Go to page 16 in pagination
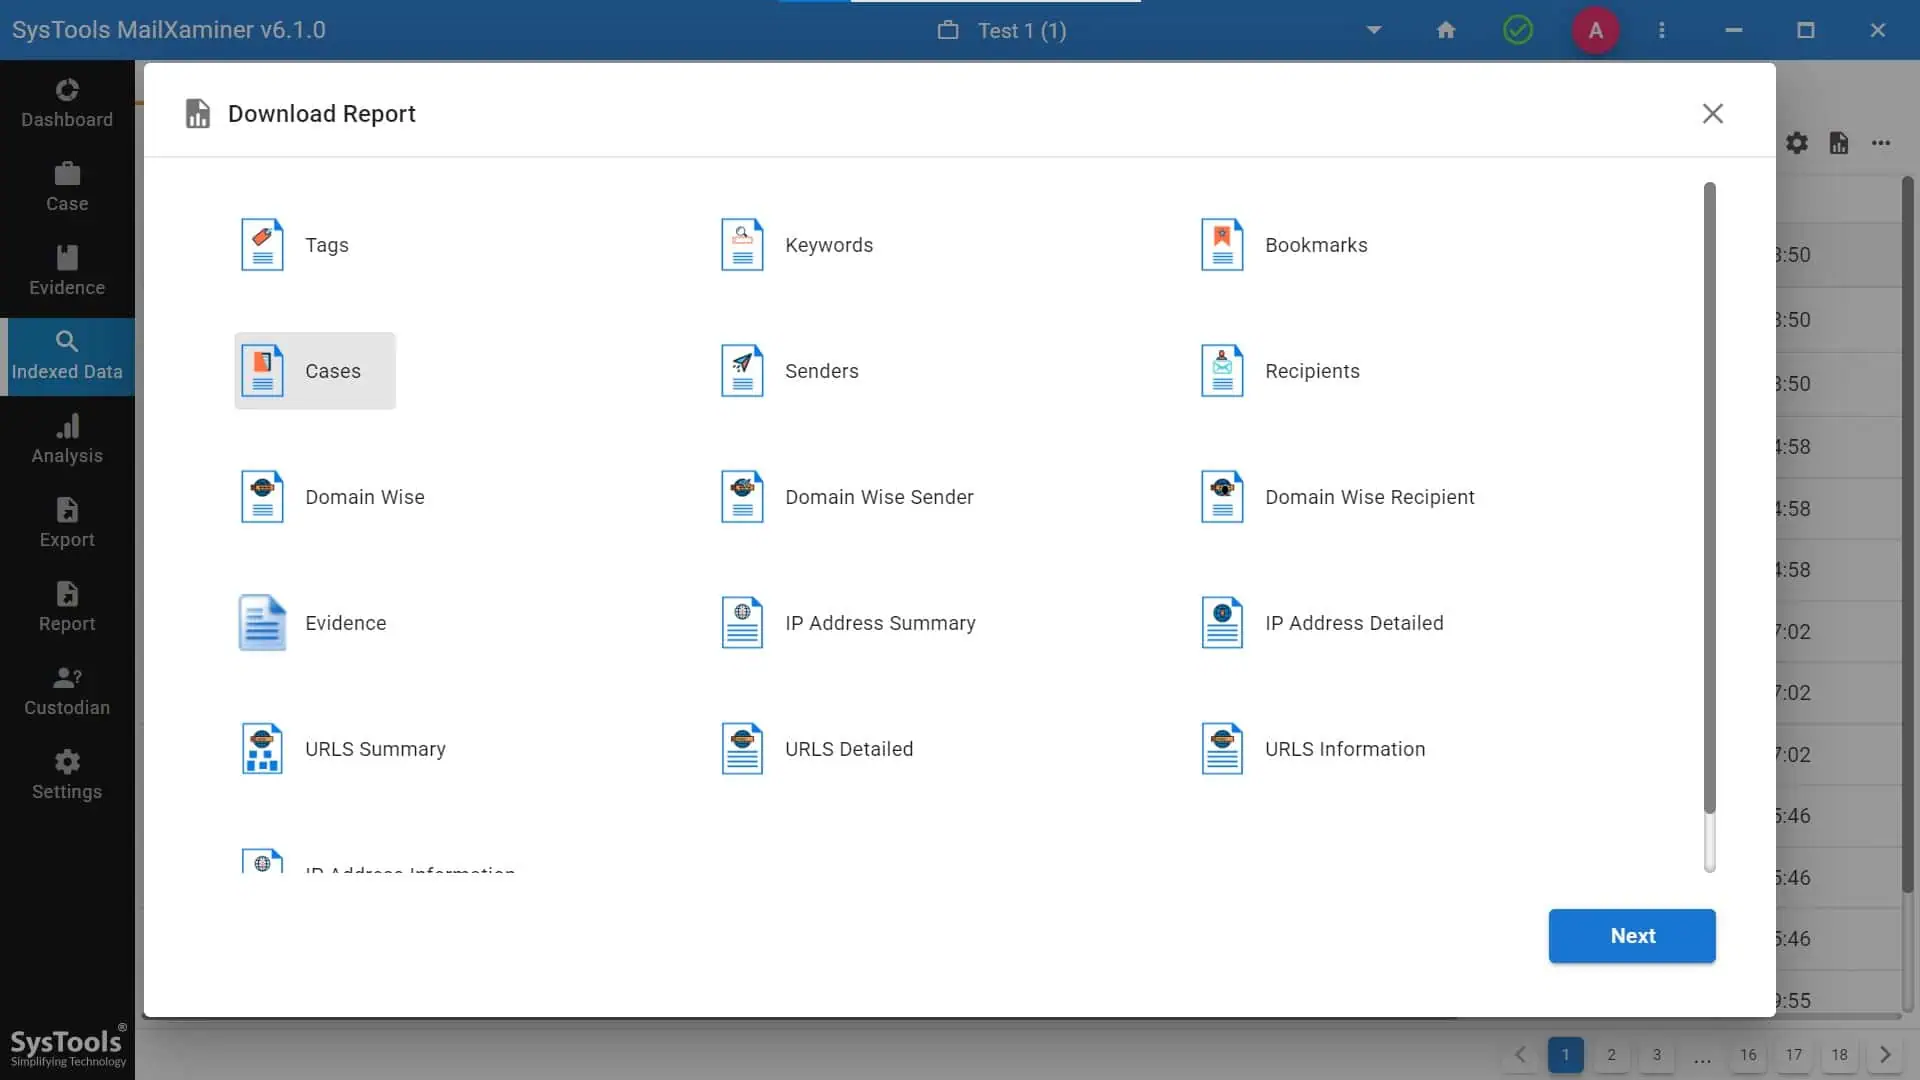 (1748, 1055)
